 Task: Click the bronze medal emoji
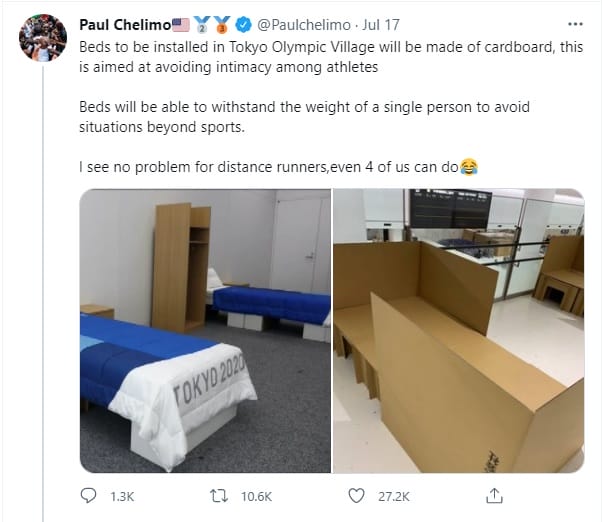pyautogui.click(x=224, y=23)
